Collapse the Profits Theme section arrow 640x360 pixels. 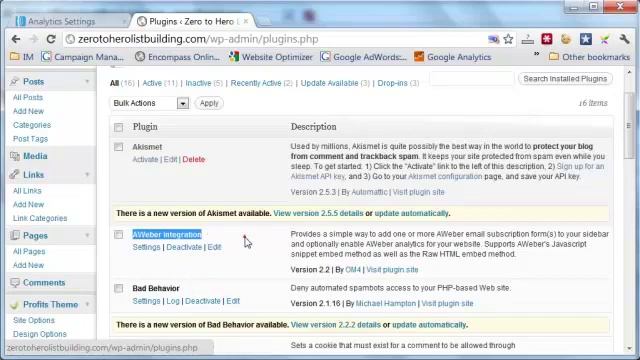pos(87,304)
